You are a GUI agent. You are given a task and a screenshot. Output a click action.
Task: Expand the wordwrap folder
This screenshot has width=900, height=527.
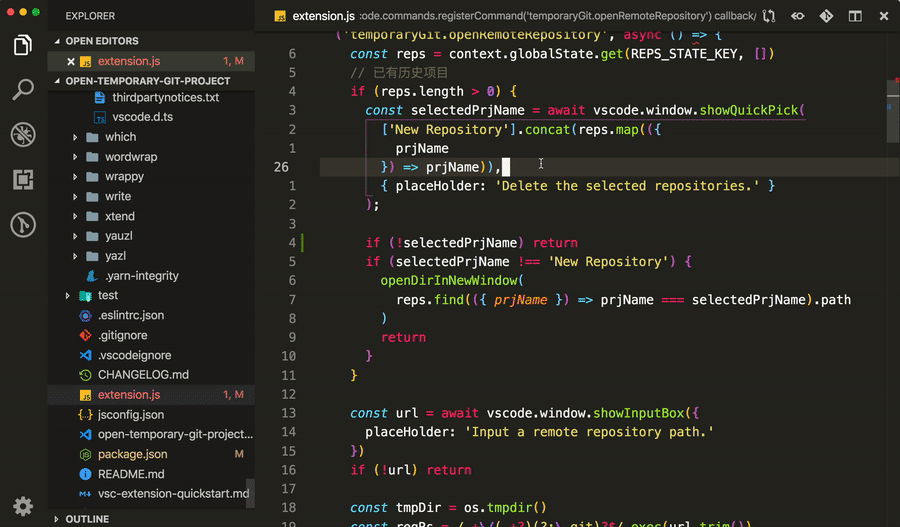click(x=75, y=157)
